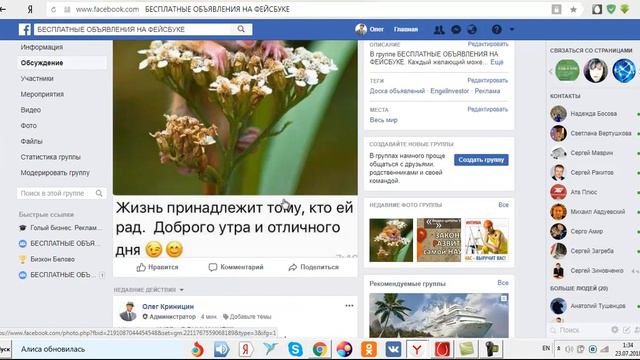Open Голый бизнес quick link
This screenshot has width=640, height=360.
click(61, 228)
